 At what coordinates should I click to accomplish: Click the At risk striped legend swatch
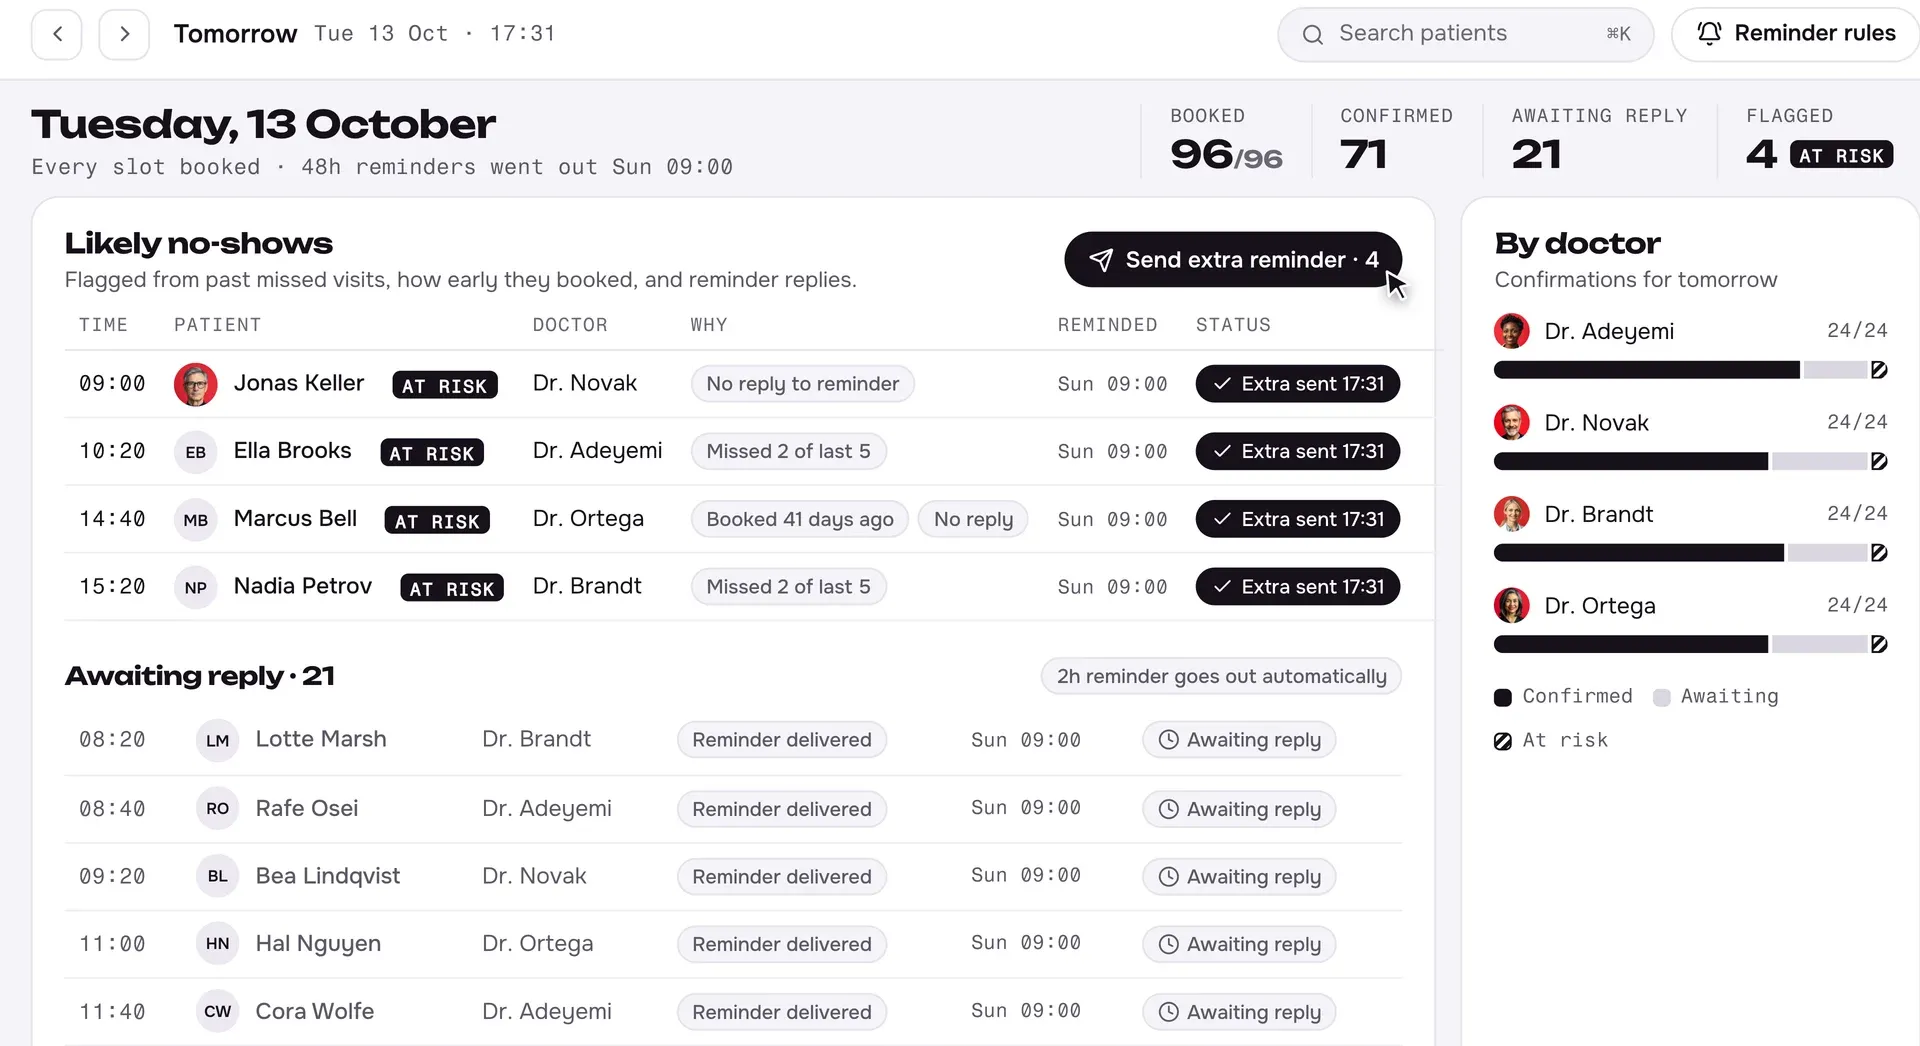tap(1503, 742)
